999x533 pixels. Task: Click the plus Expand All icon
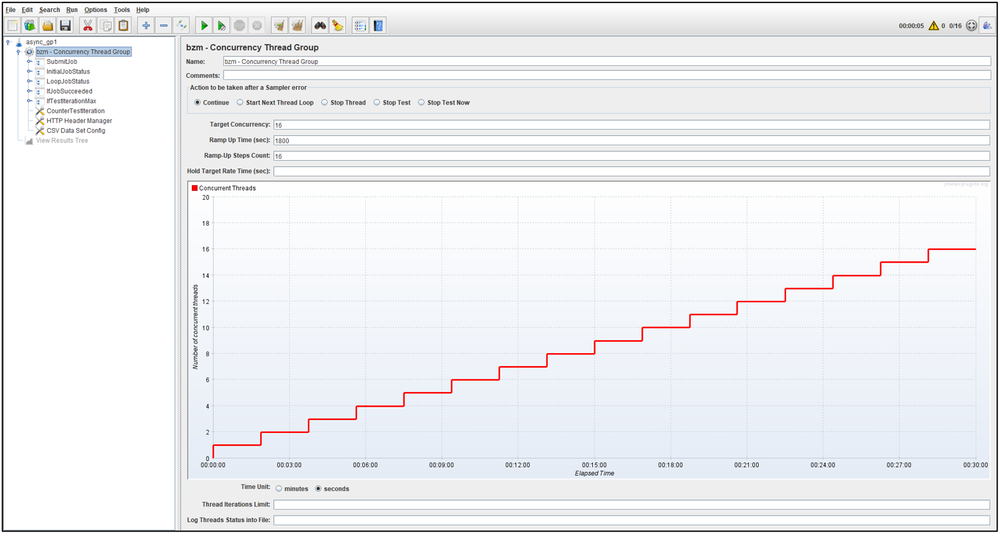point(146,25)
